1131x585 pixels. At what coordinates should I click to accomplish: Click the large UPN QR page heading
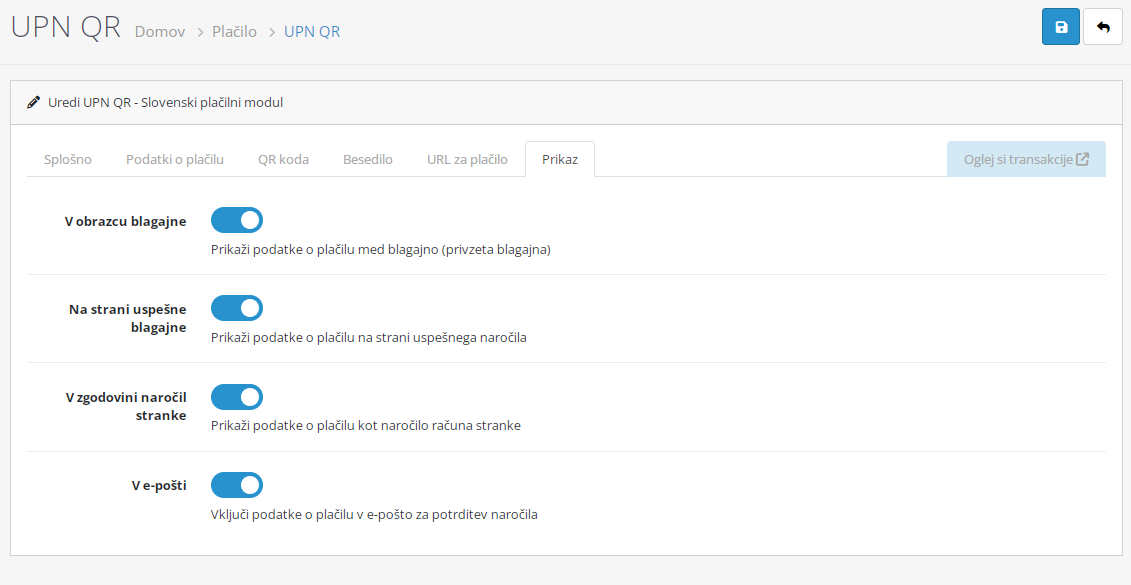[65, 27]
